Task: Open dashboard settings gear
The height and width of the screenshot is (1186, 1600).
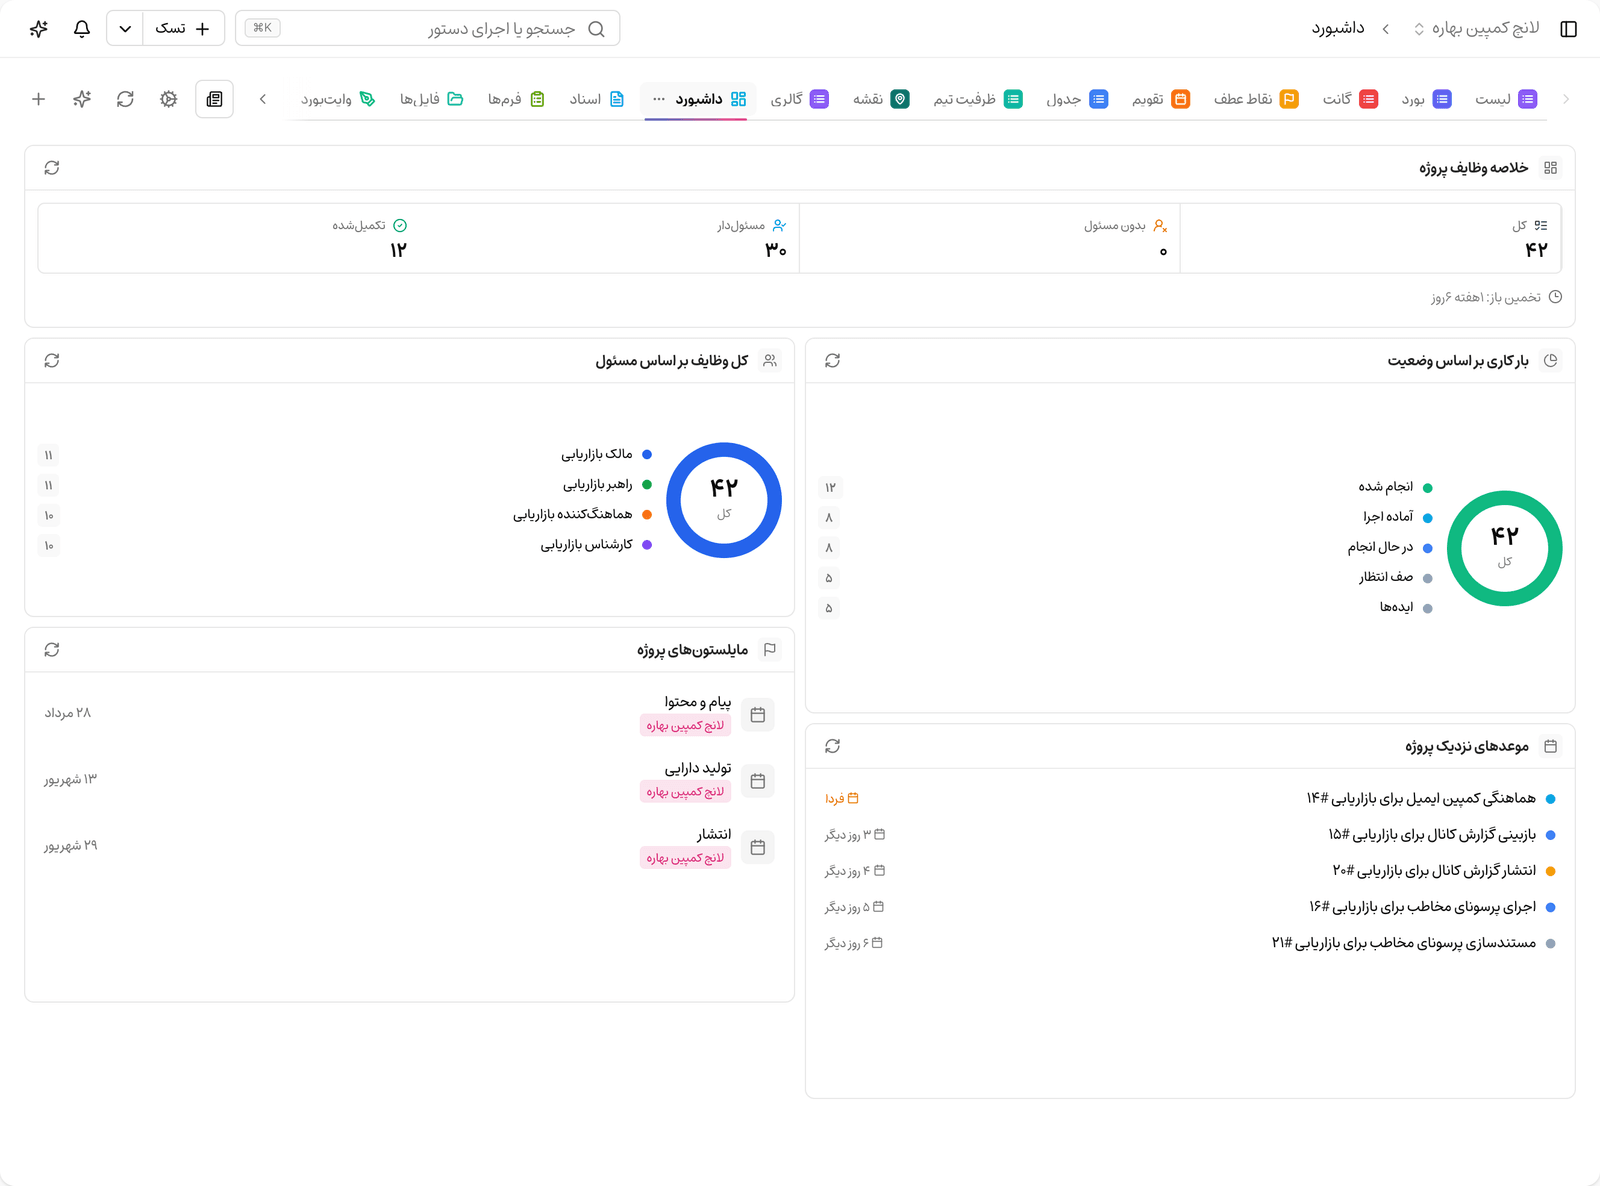Action: 168,99
